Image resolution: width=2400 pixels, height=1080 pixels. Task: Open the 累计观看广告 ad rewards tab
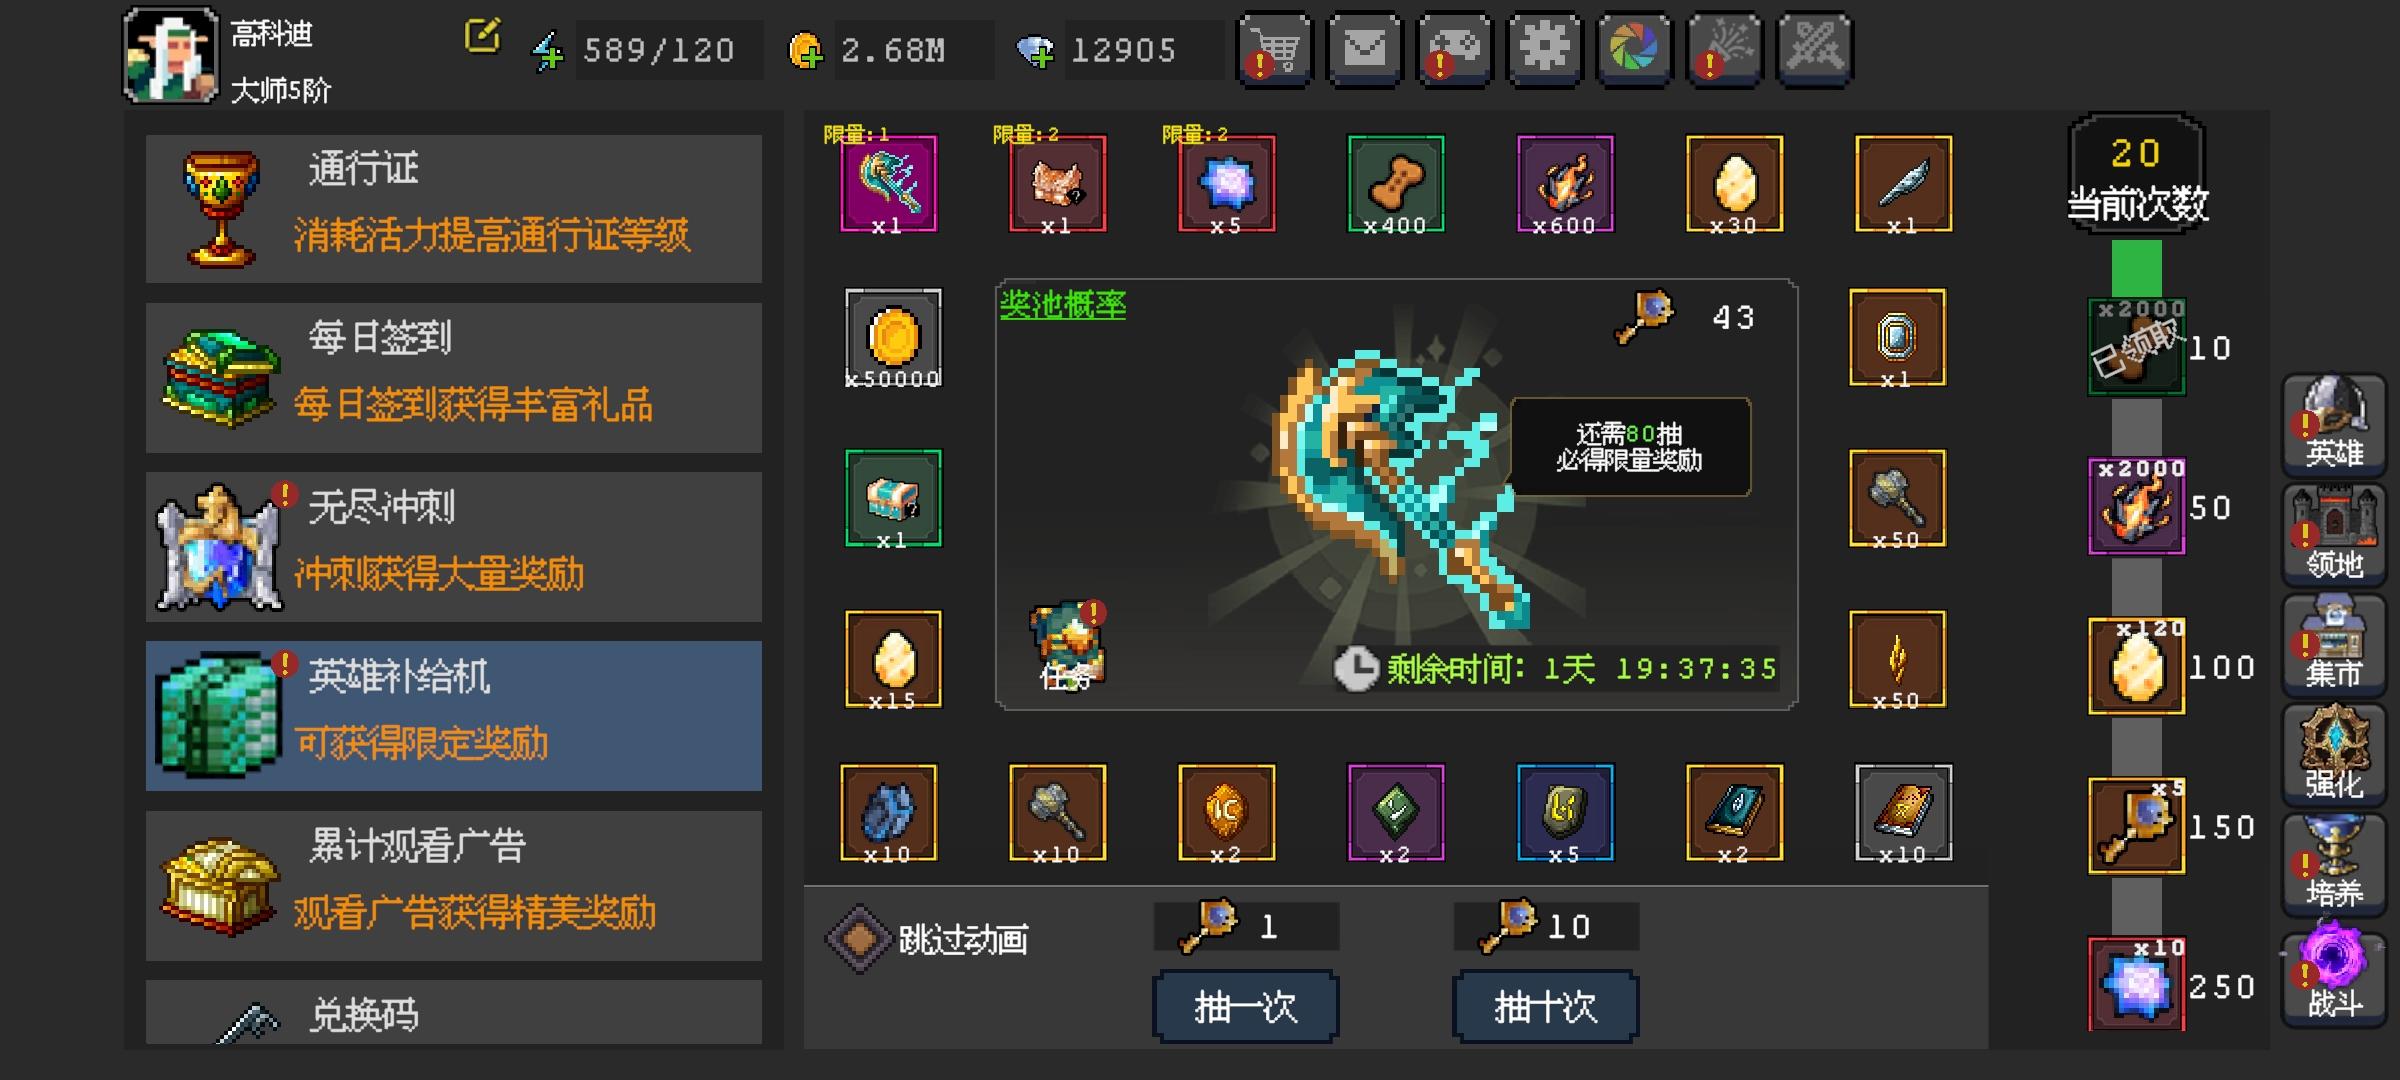point(454,885)
